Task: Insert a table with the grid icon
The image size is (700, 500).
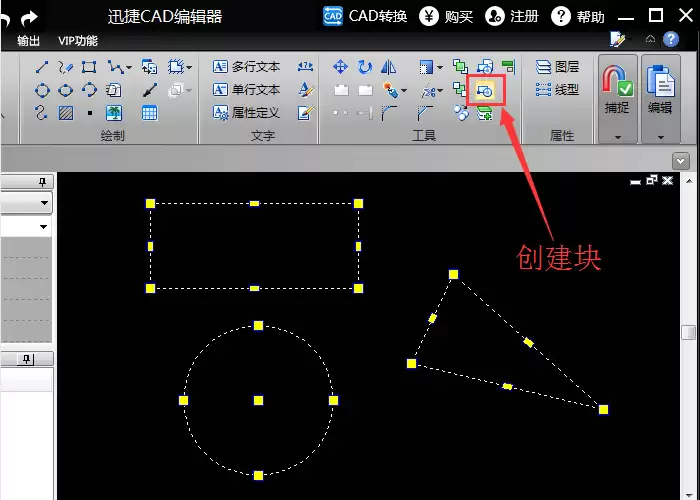Action: [149, 113]
